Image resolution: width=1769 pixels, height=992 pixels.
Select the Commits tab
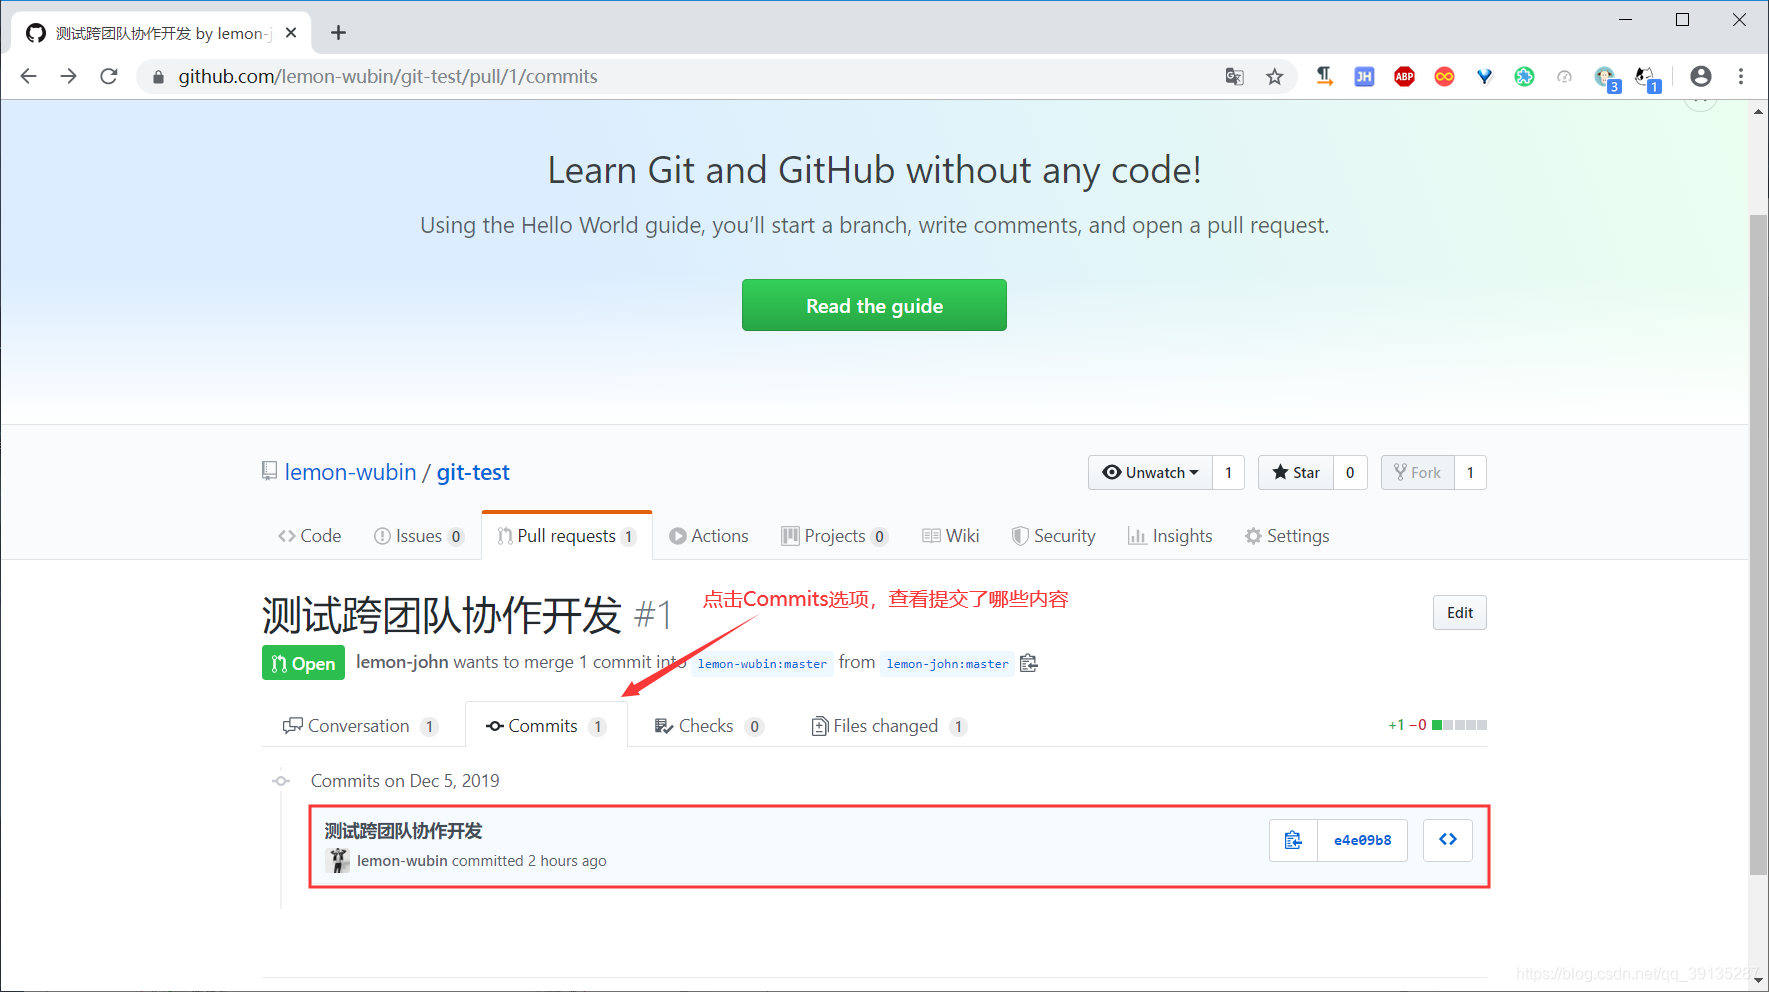point(546,726)
